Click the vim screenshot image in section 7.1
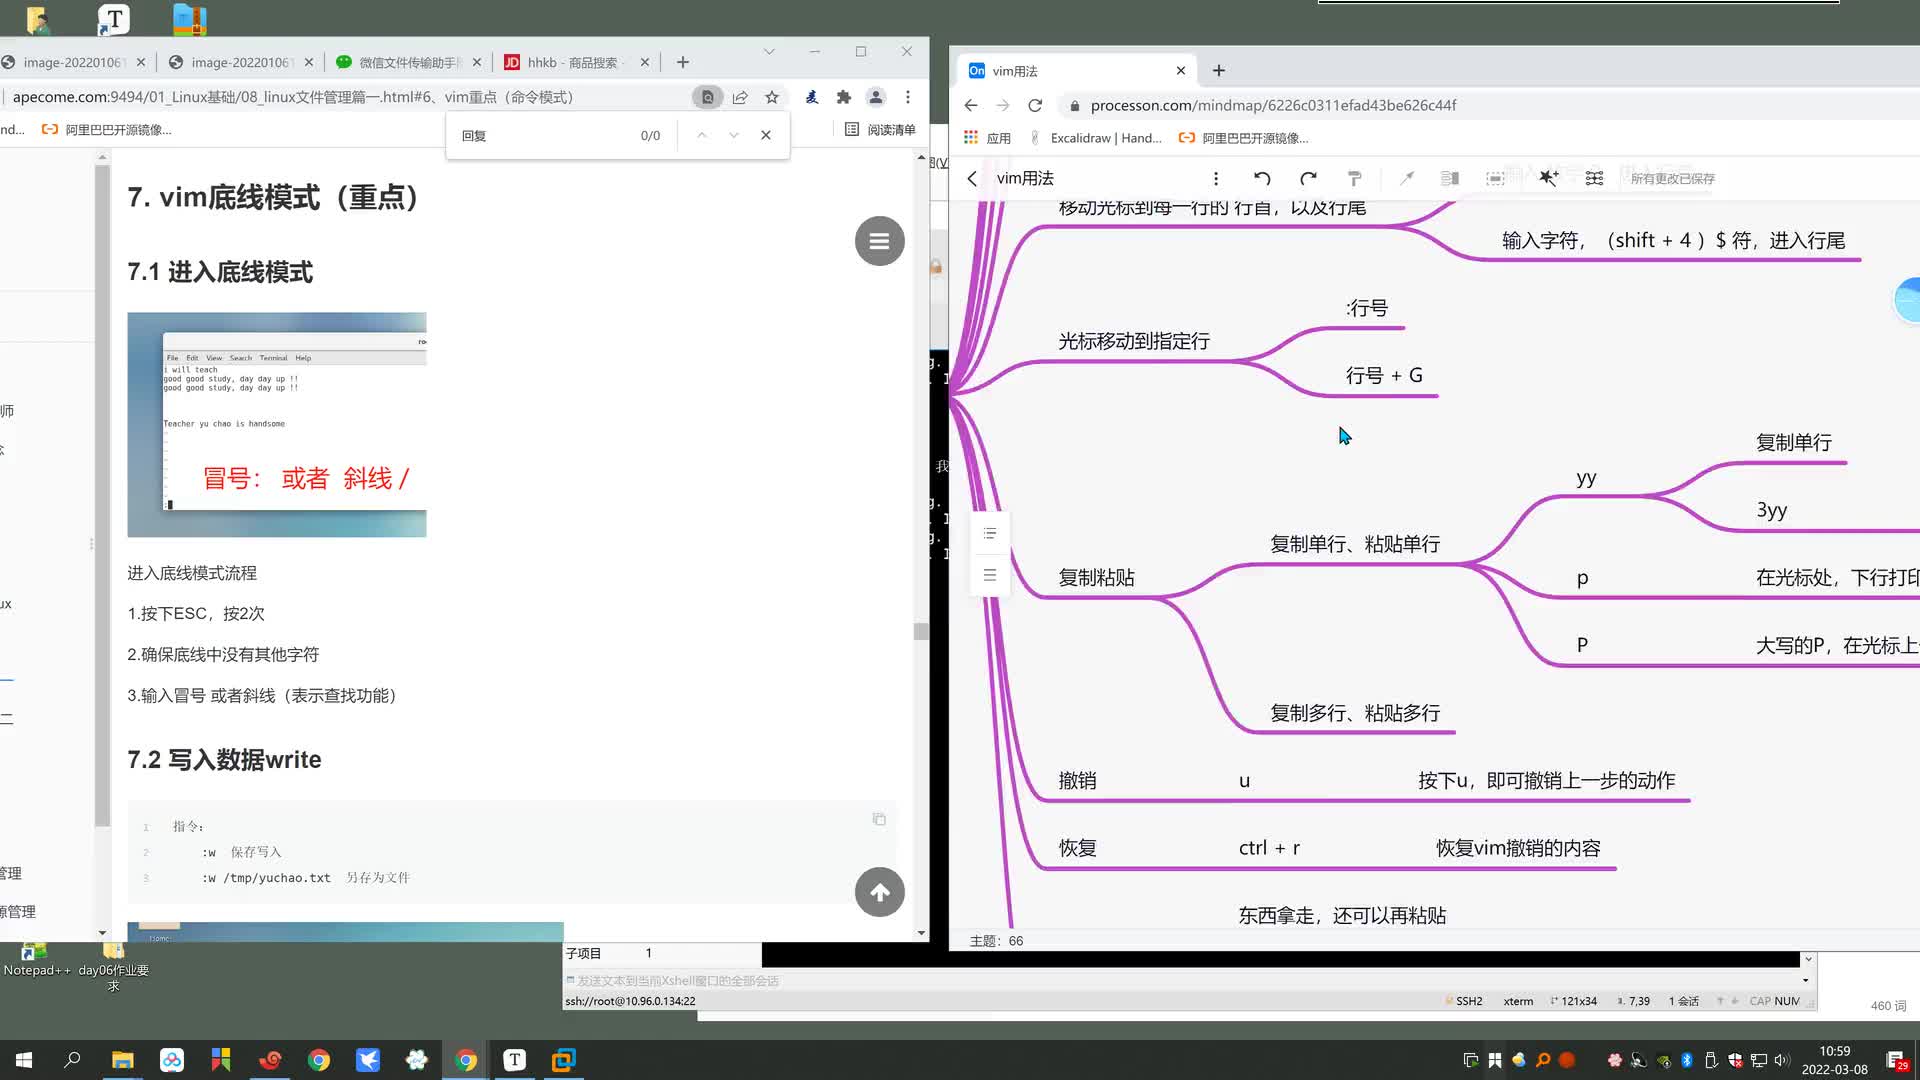The width and height of the screenshot is (1920, 1080). [x=277, y=425]
